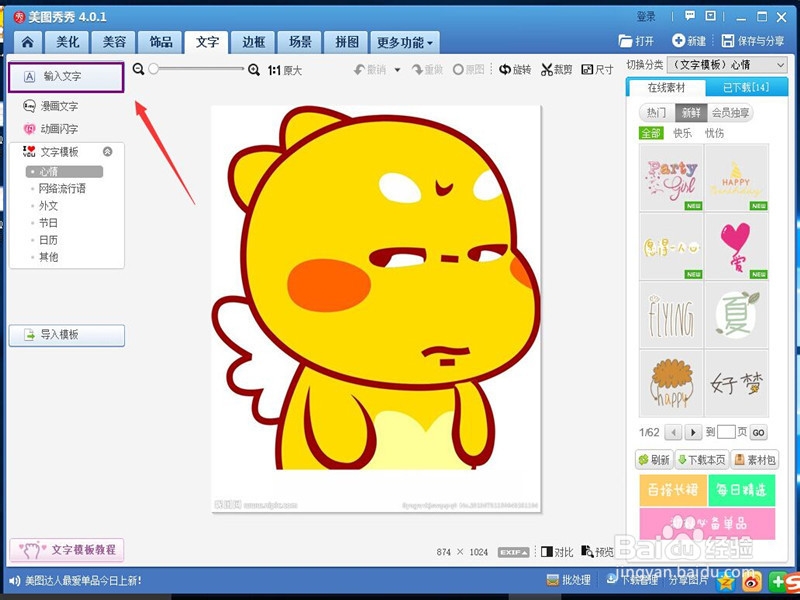
Task: Set view to 1:1 原大
Action: pyautogui.click(x=285, y=70)
